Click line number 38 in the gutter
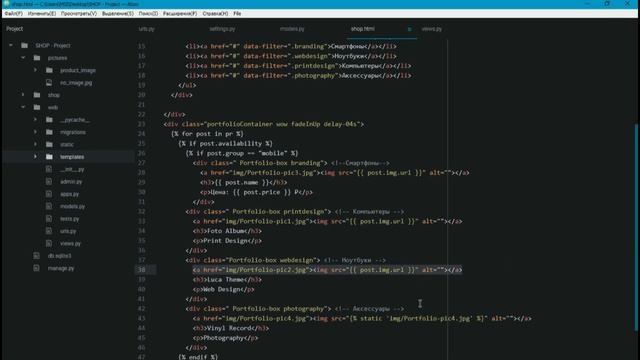This screenshot has width=640, height=360. coord(142,270)
